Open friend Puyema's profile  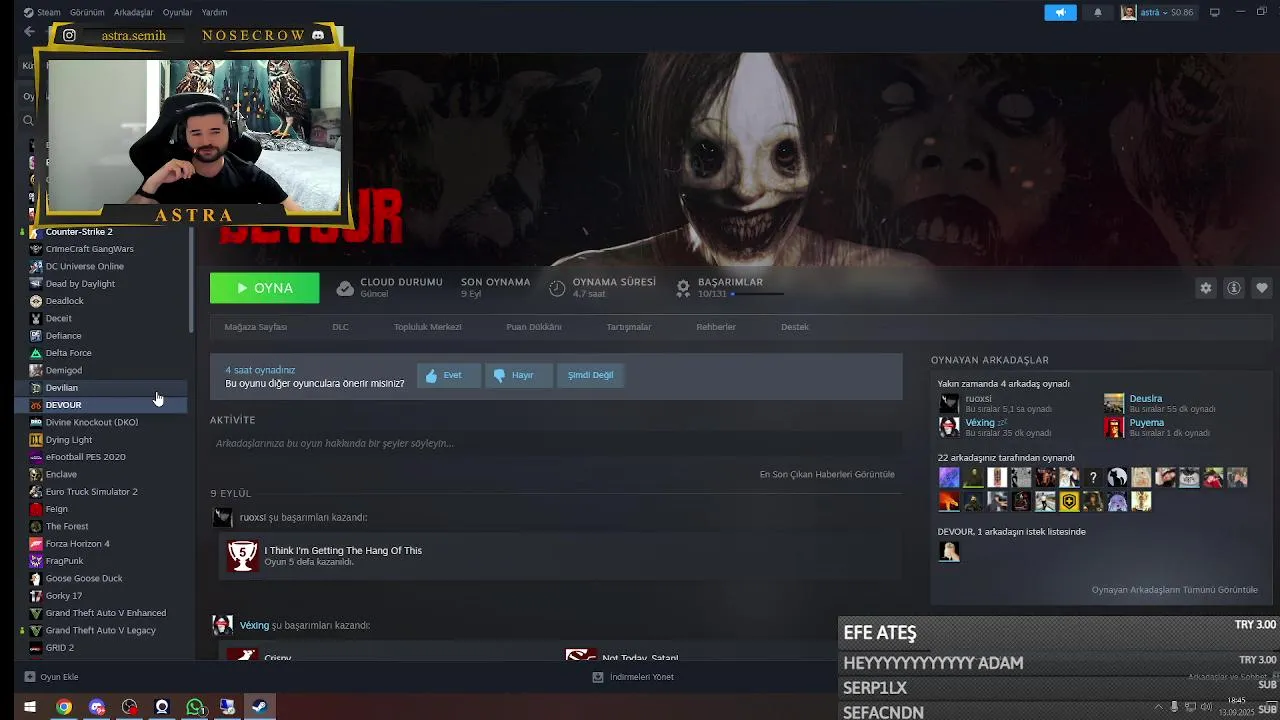[x=1146, y=423]
